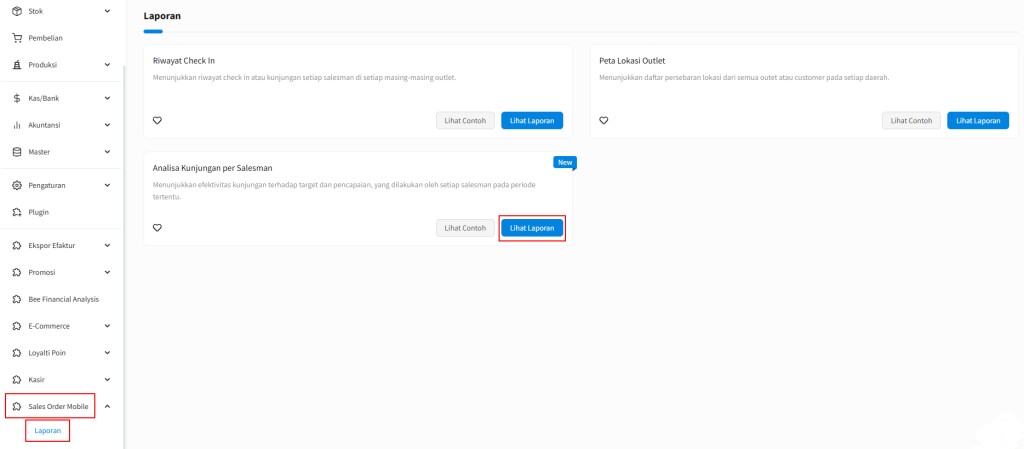The width and height of the screenshot is (1024, 449).
Task: Click the Stok box icon in sidebar
Action: 18,11
